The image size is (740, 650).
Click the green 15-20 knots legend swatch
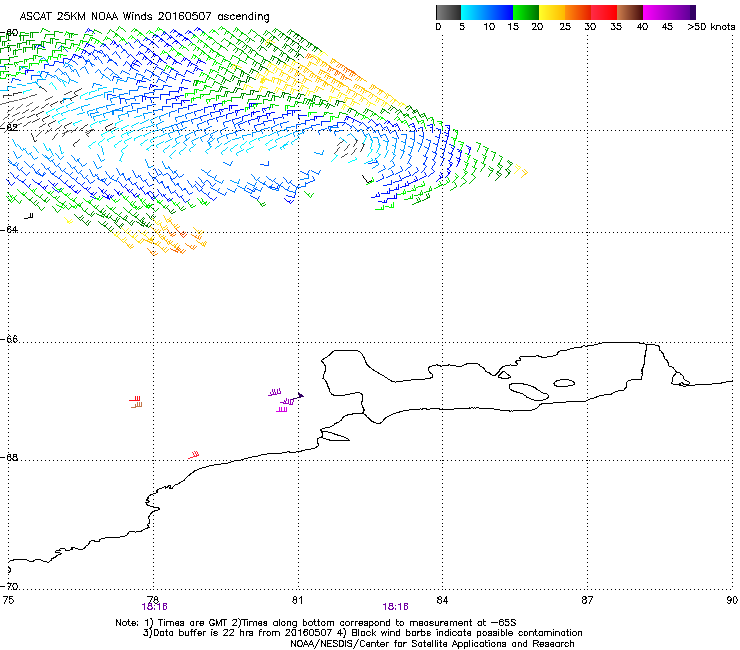click(526, 12)
